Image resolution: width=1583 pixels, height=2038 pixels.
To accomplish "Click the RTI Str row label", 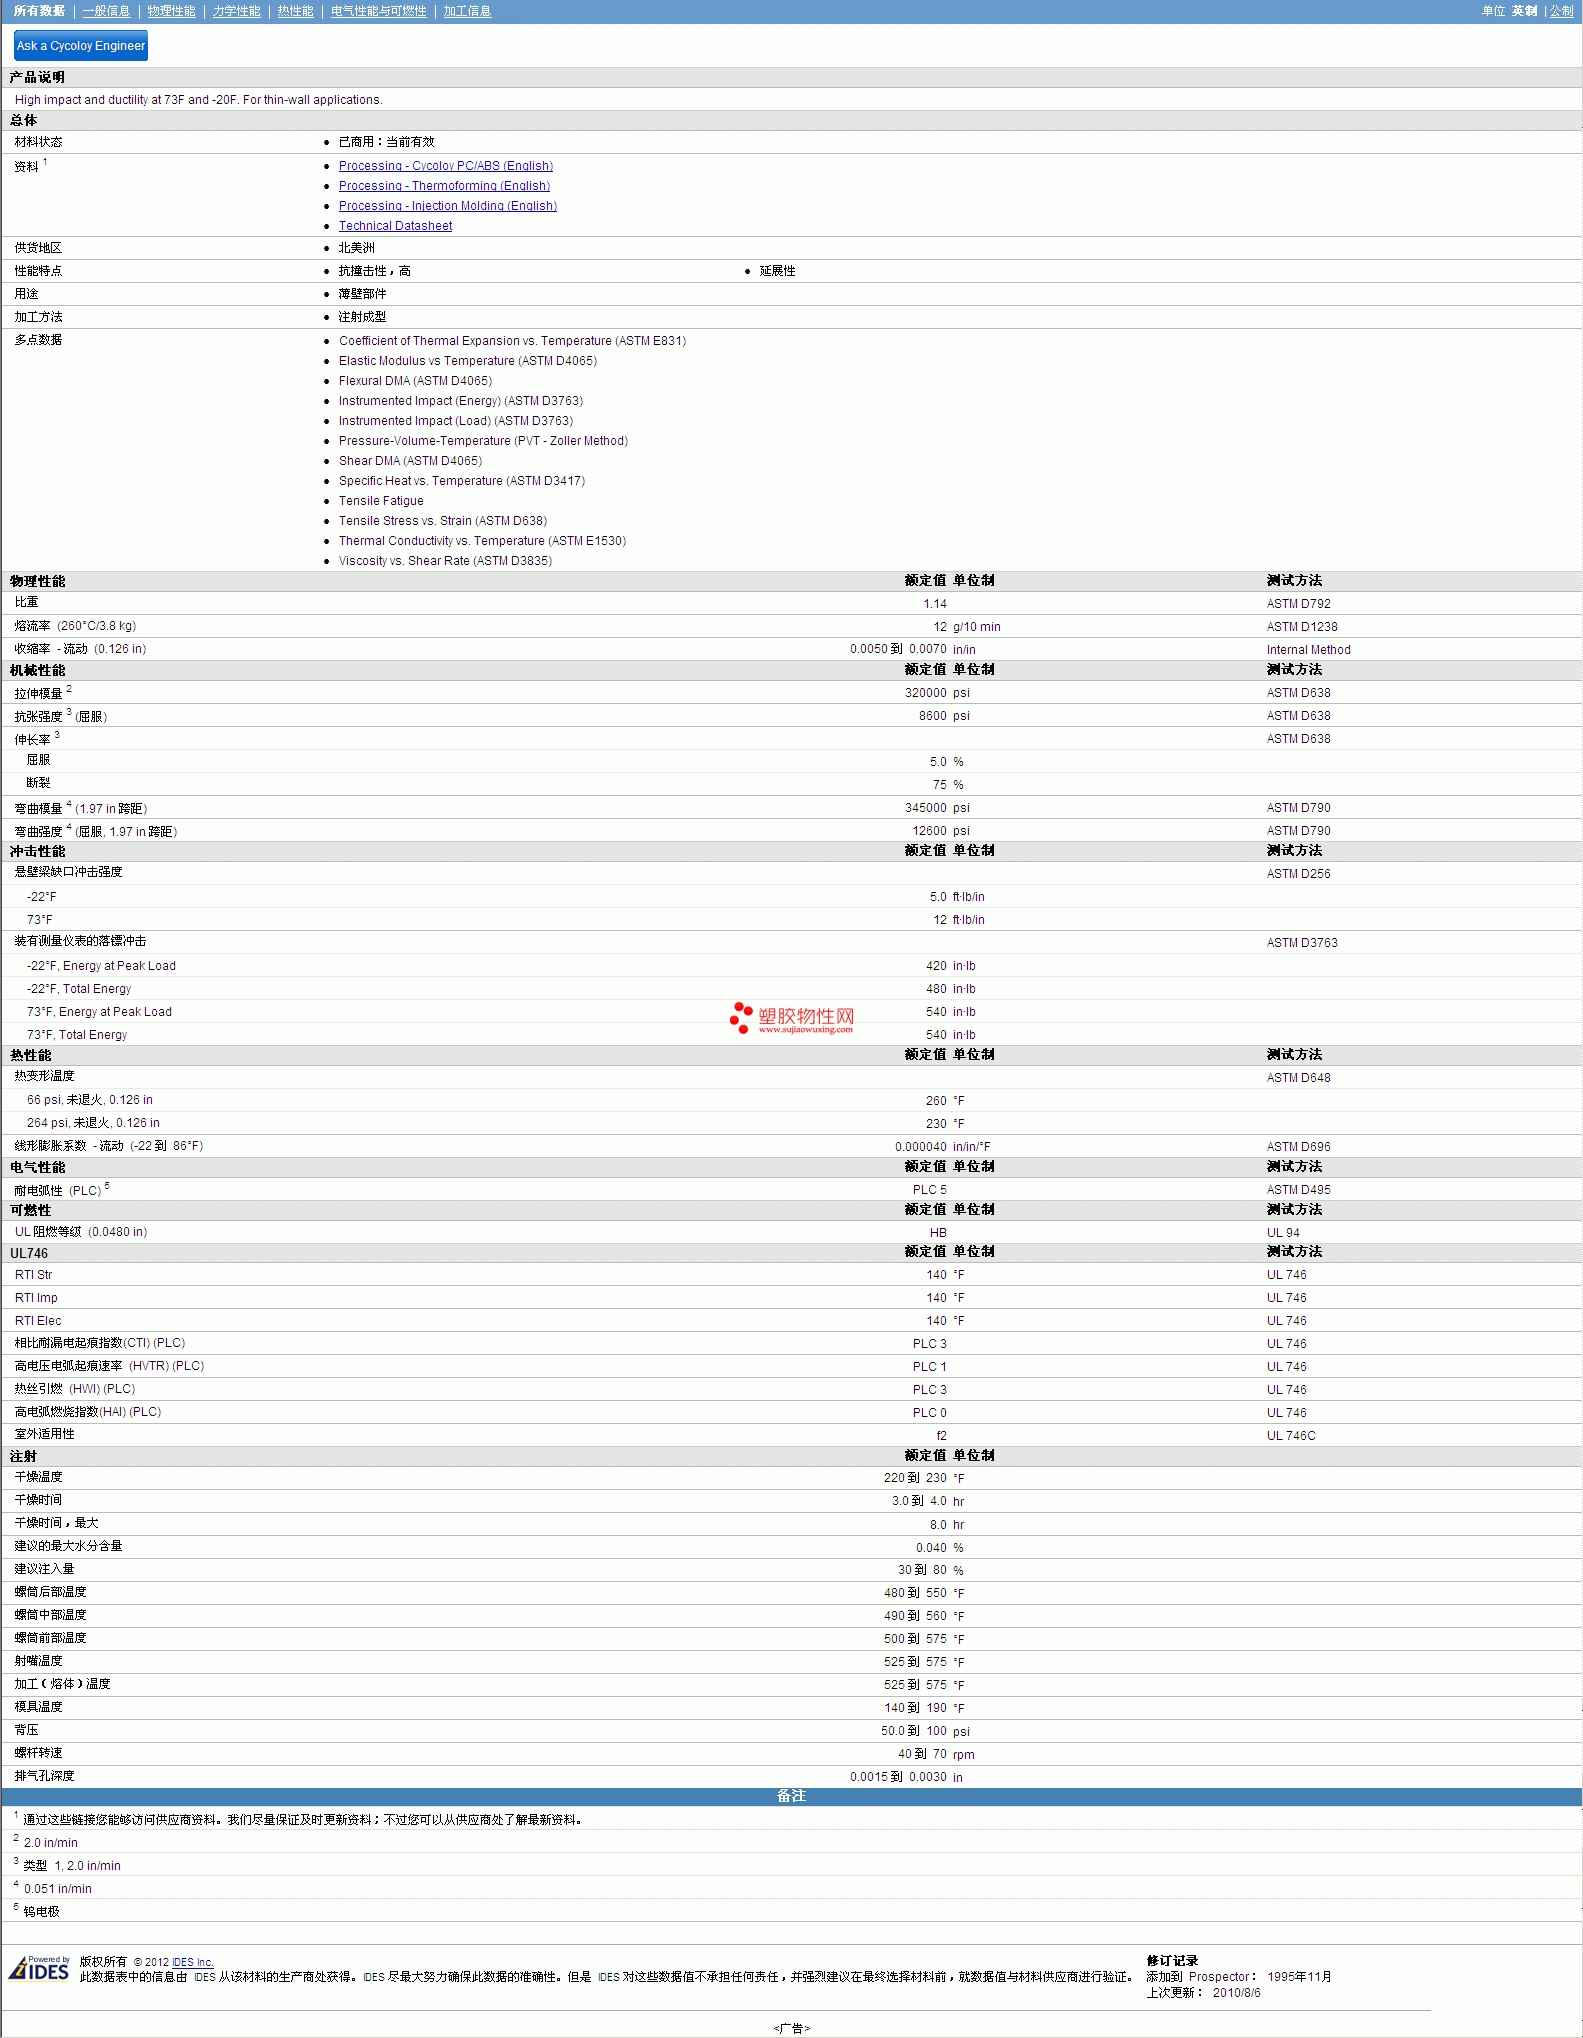I will coord(34,1275).
